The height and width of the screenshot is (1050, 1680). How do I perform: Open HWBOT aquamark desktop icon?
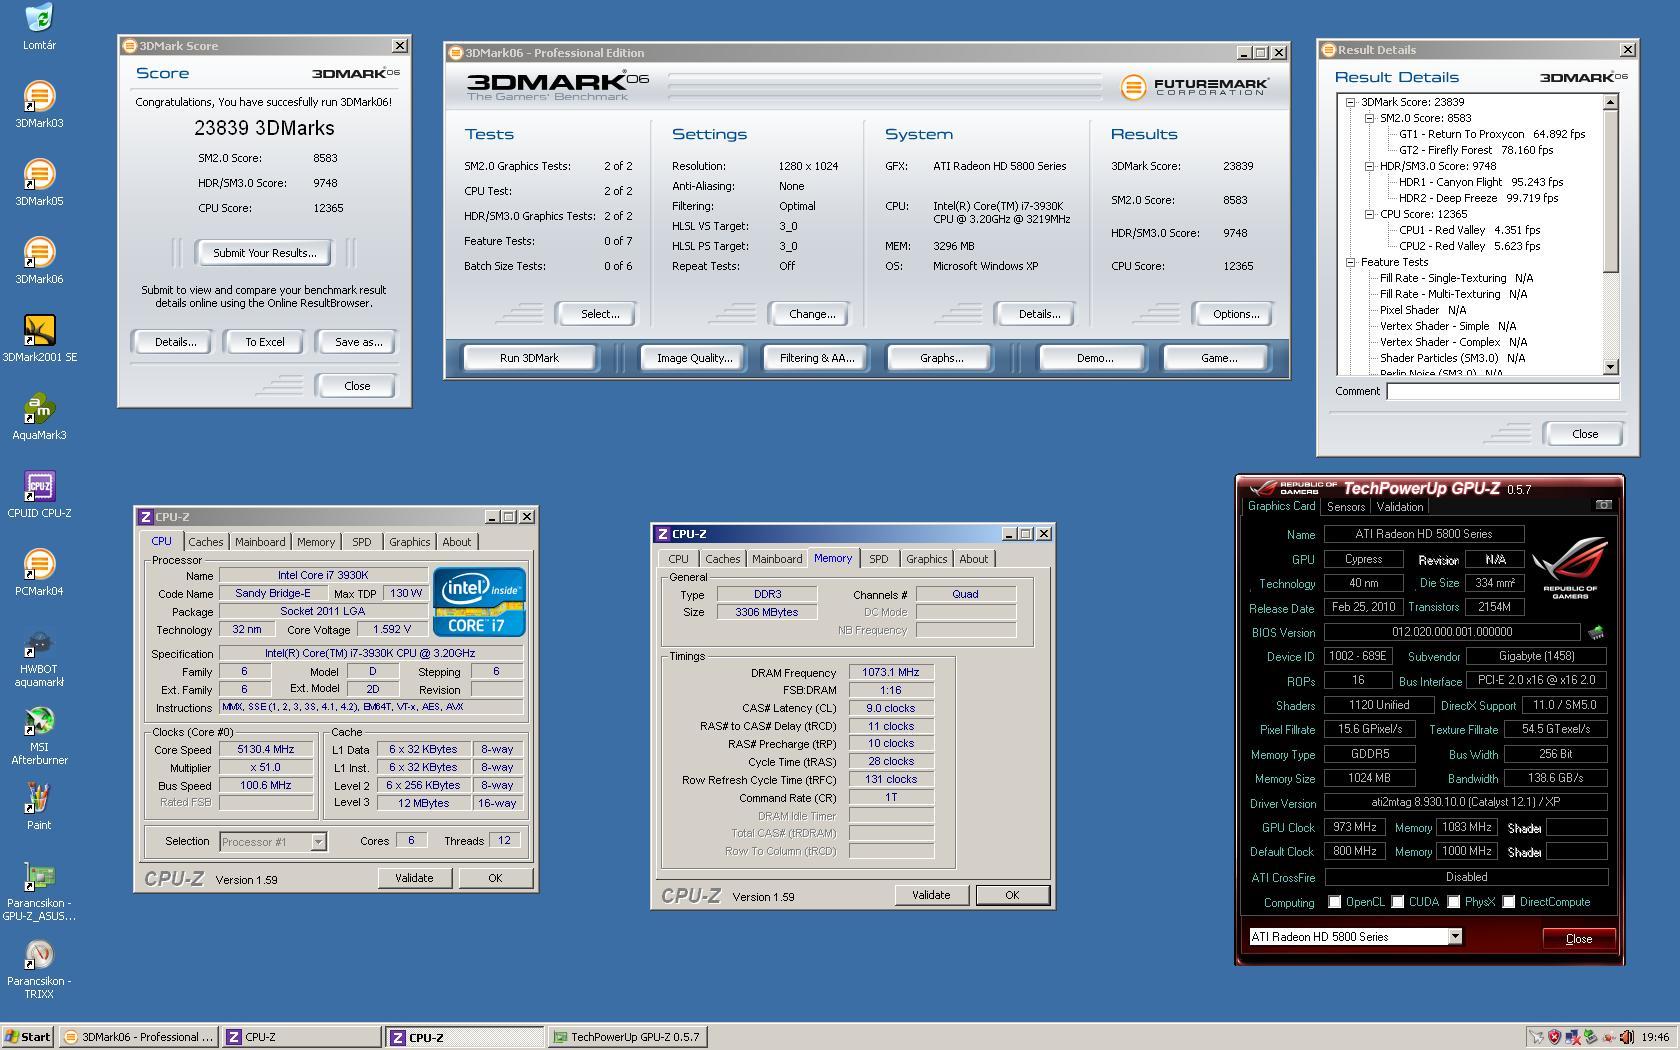tap(39, 642)
